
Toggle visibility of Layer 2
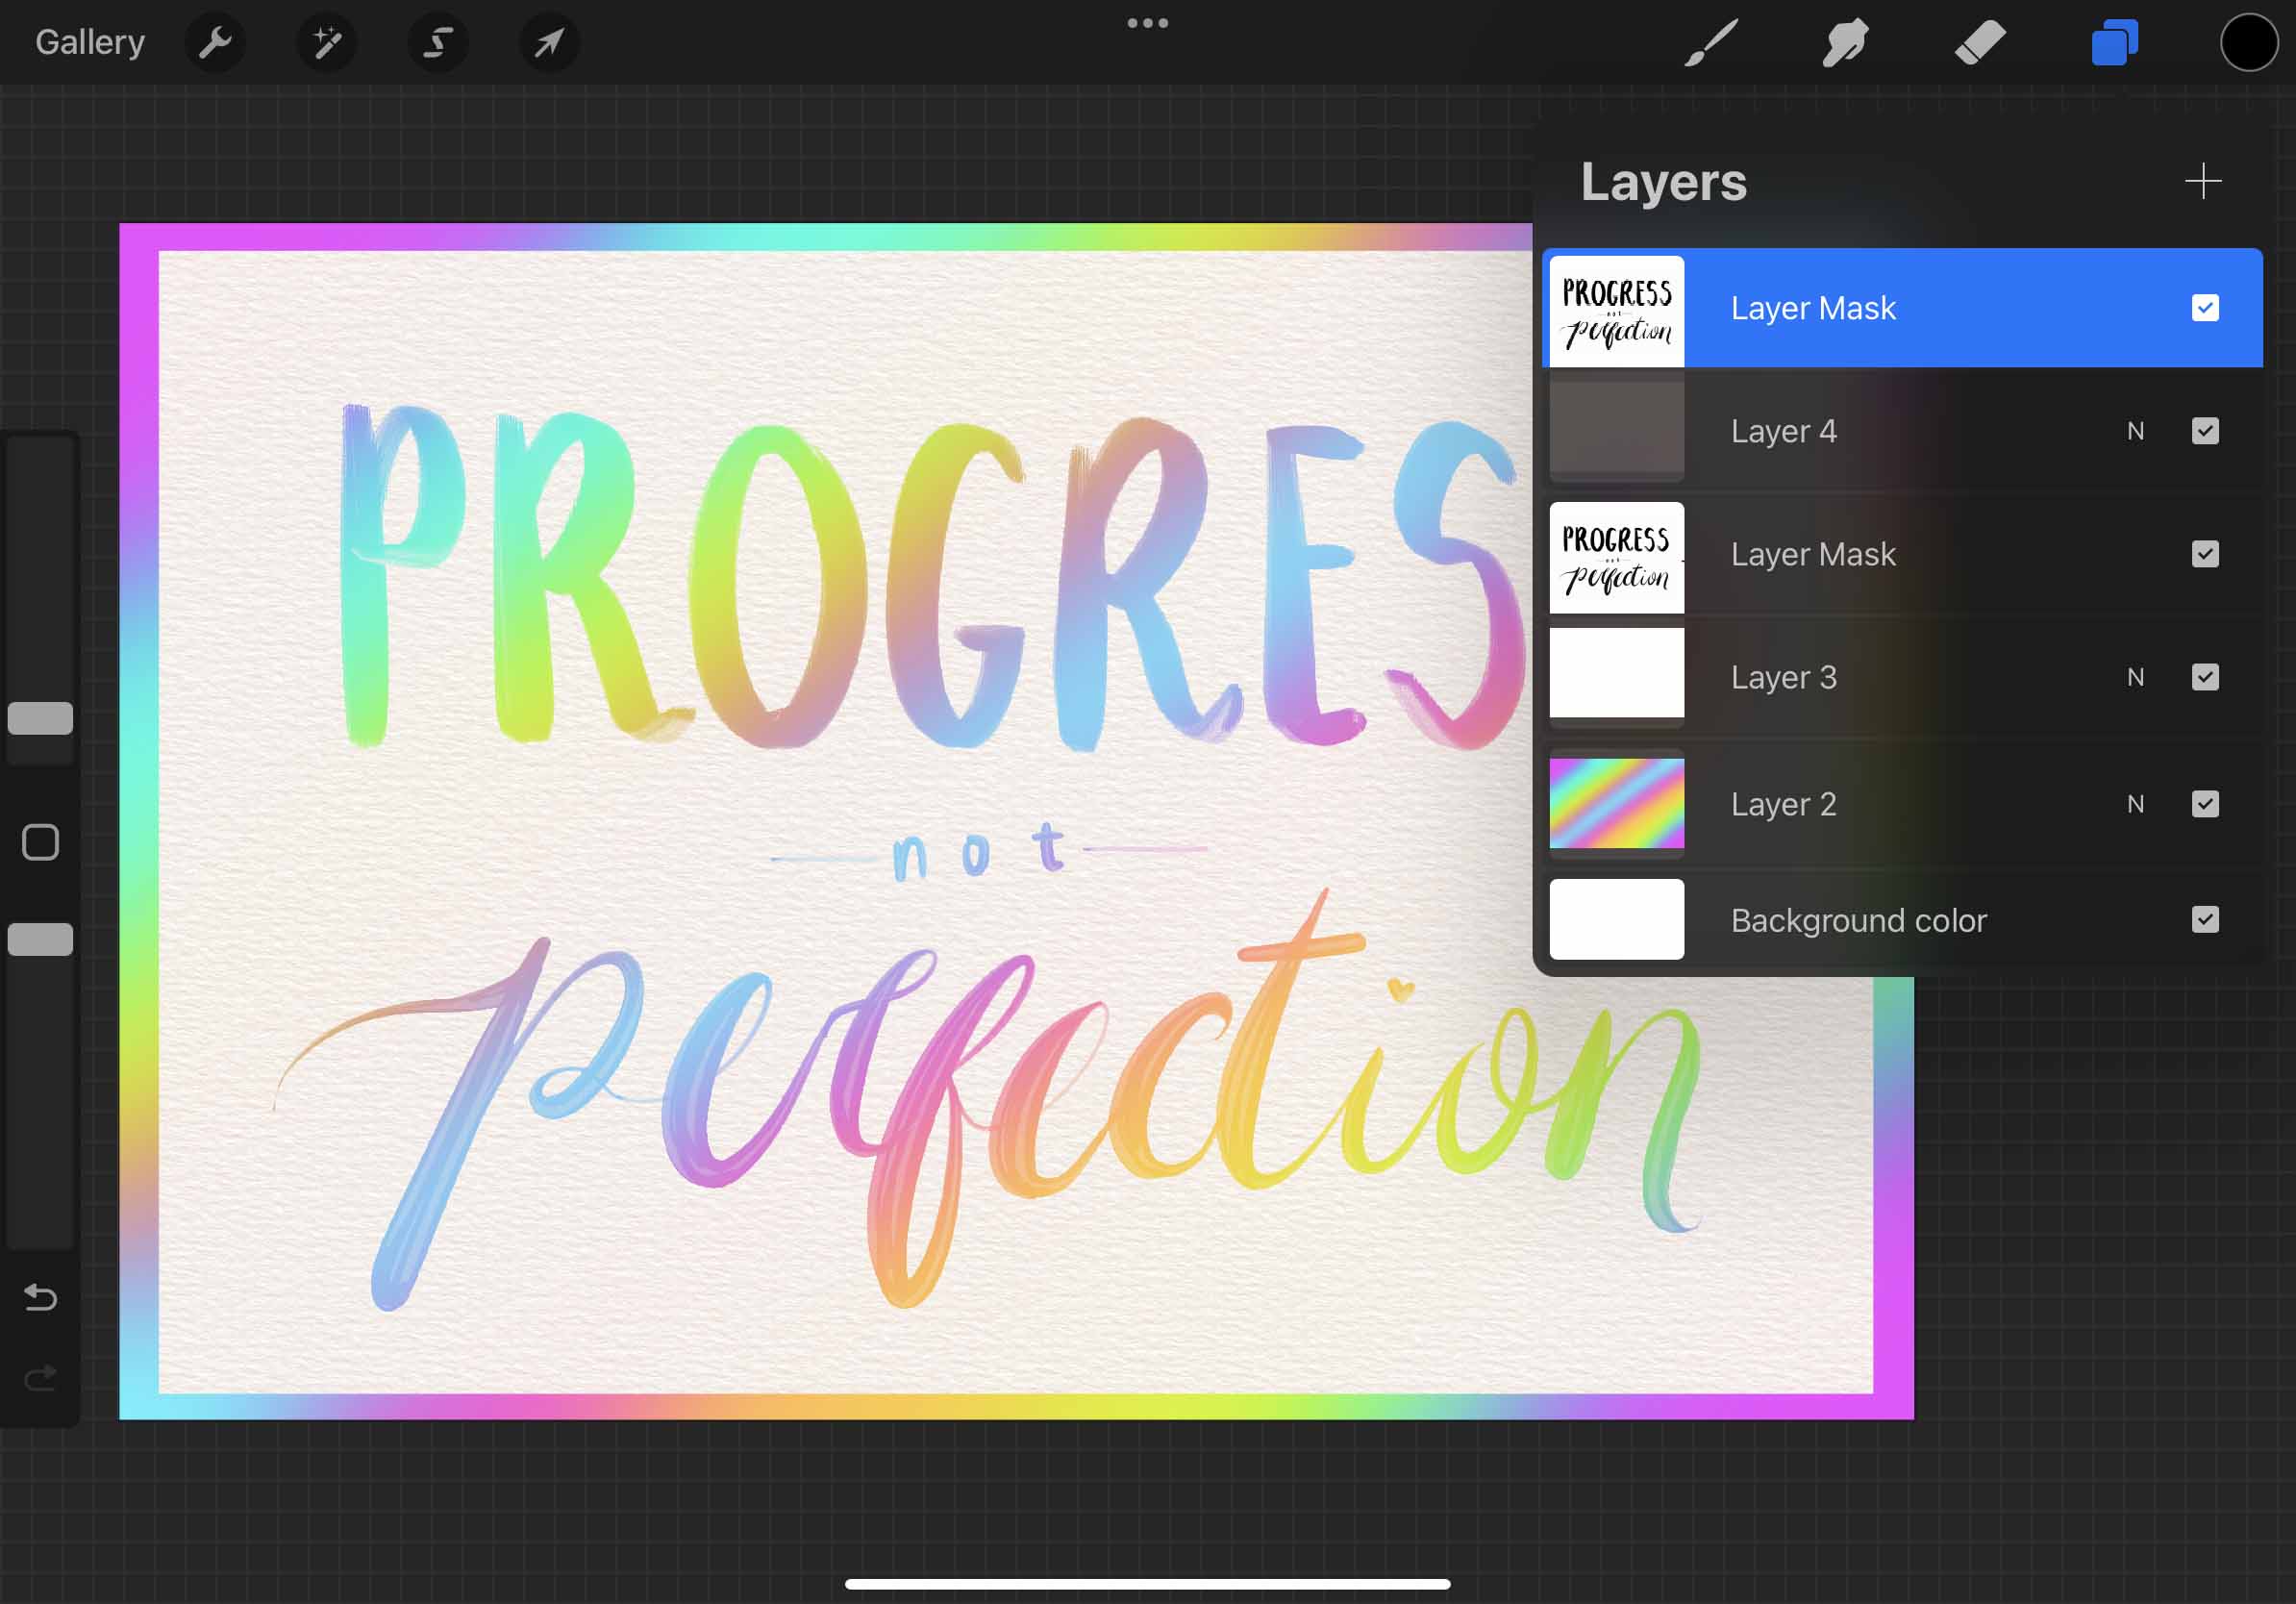(2204, 804)
